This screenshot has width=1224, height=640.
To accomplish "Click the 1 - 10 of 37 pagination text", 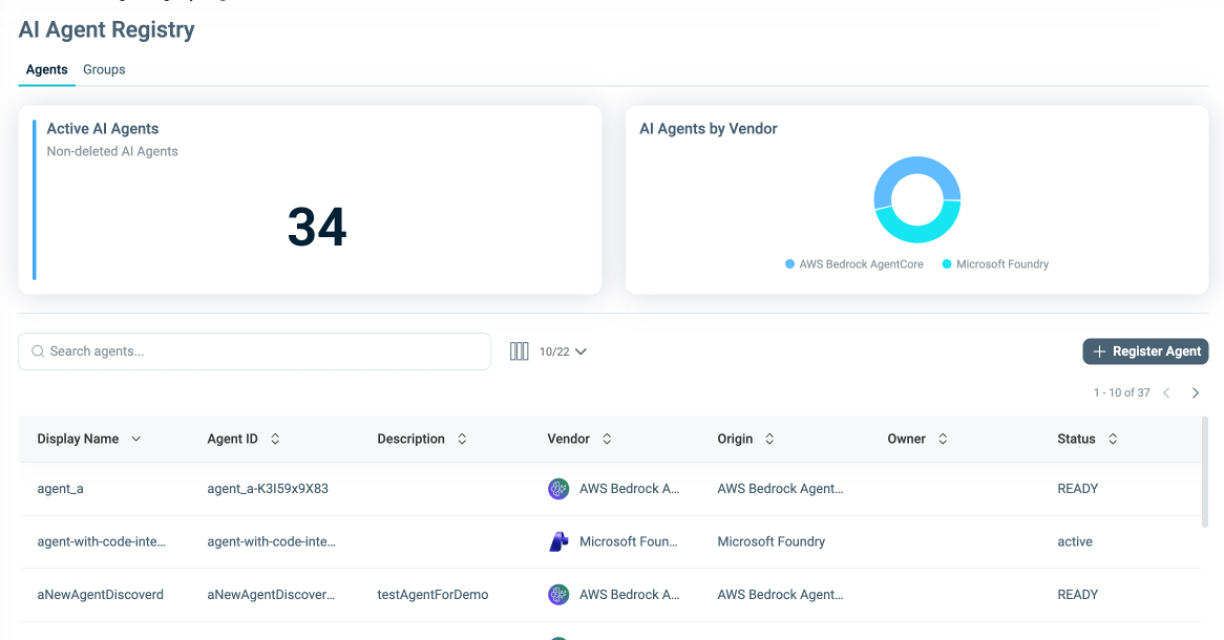I will (x=1121, y=393).
